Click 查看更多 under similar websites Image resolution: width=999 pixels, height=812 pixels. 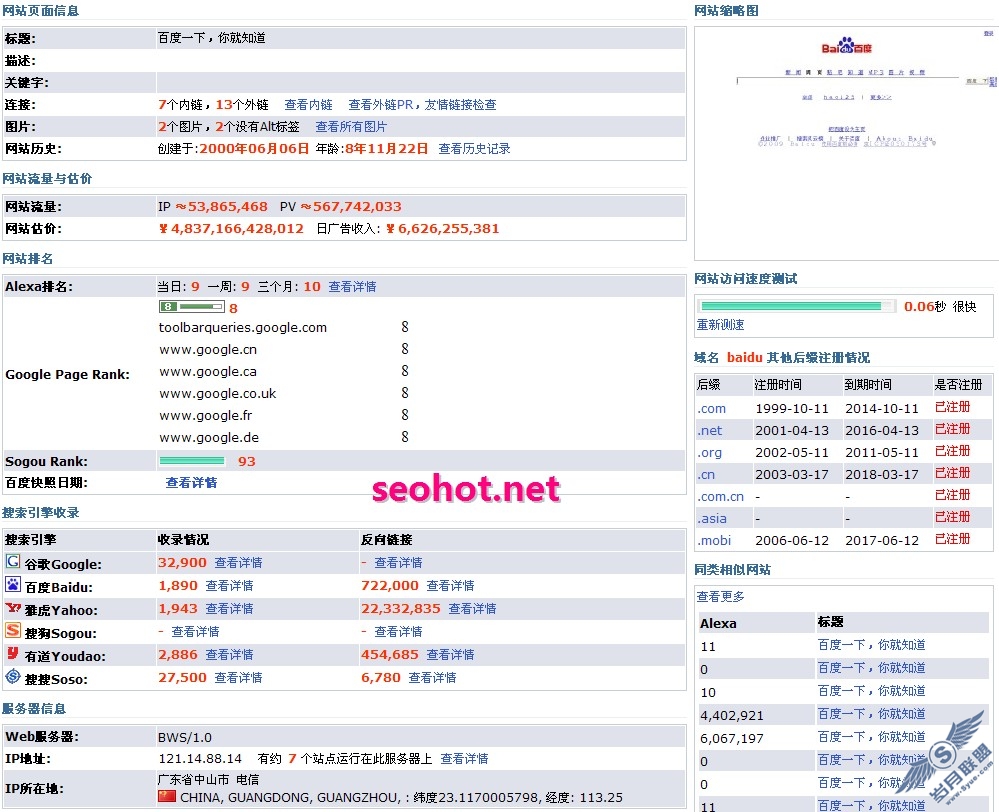(x=720, y=597)
